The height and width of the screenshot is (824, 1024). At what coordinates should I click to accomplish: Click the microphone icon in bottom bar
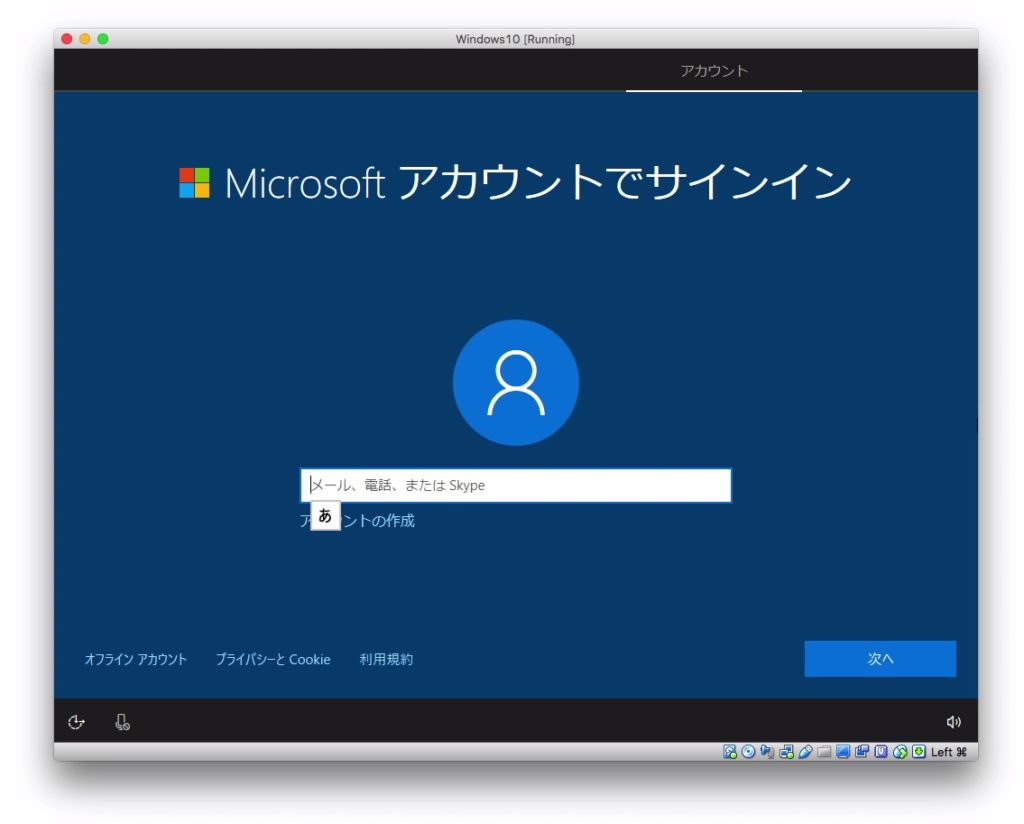(x=122, y=721)
